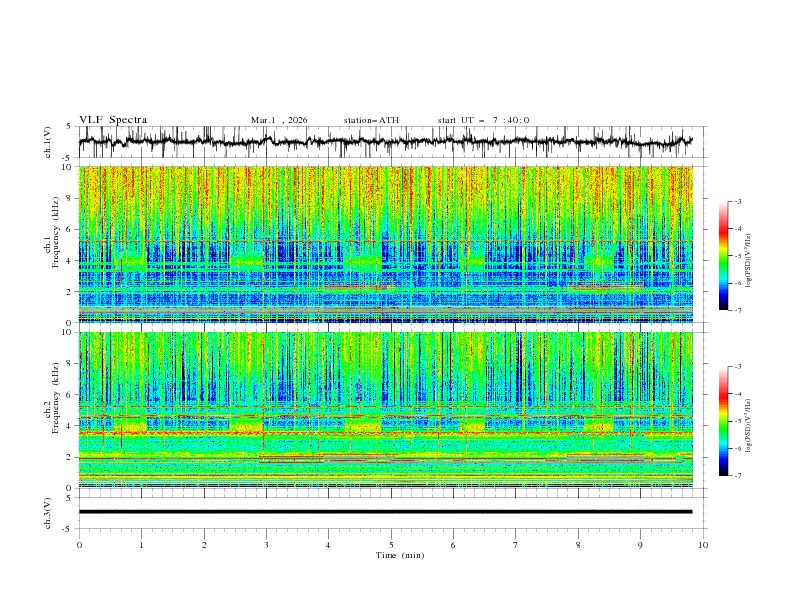The image size is (792, 612).
Task: Click time axis tick label '0'
Action: 79,545
